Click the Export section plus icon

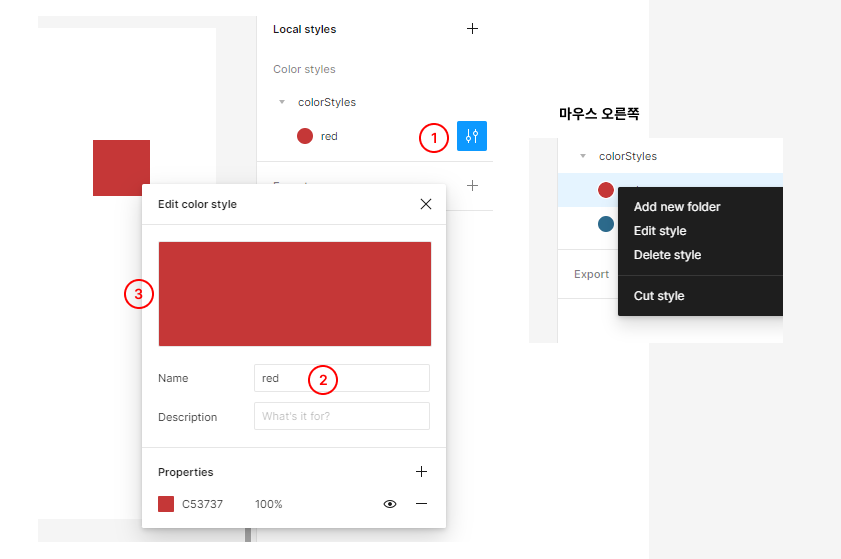(x=472, y=186)
